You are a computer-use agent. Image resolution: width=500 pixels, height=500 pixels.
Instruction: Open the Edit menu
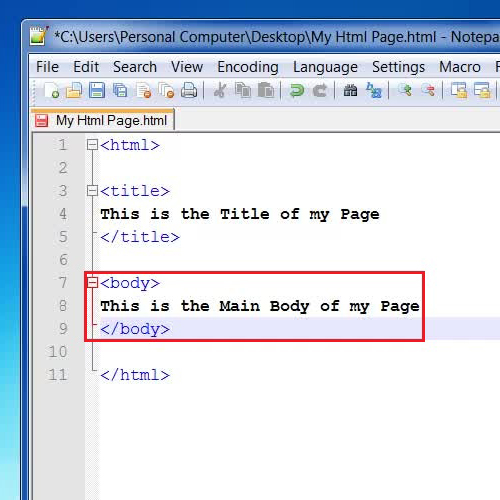tap(86, 67)
